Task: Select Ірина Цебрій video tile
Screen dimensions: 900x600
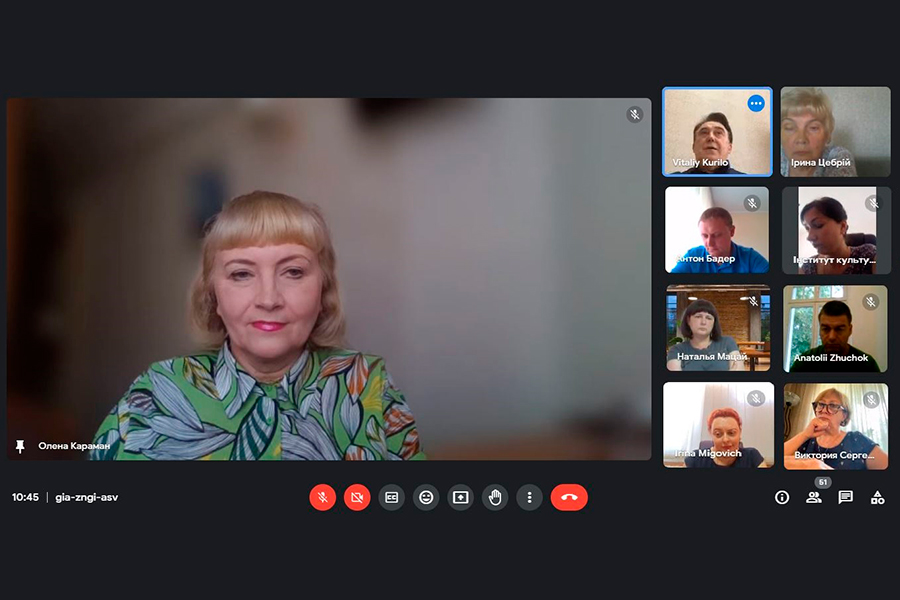Action: pyautogui.click(x=835, y=131)
